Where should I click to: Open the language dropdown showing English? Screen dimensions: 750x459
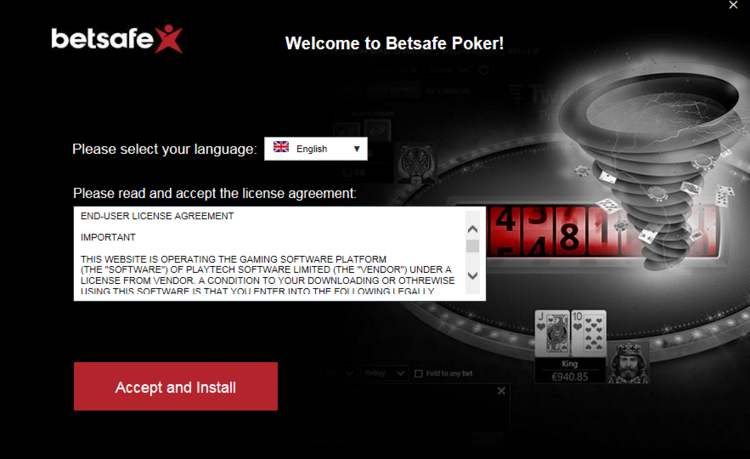(x=316, y=149)
